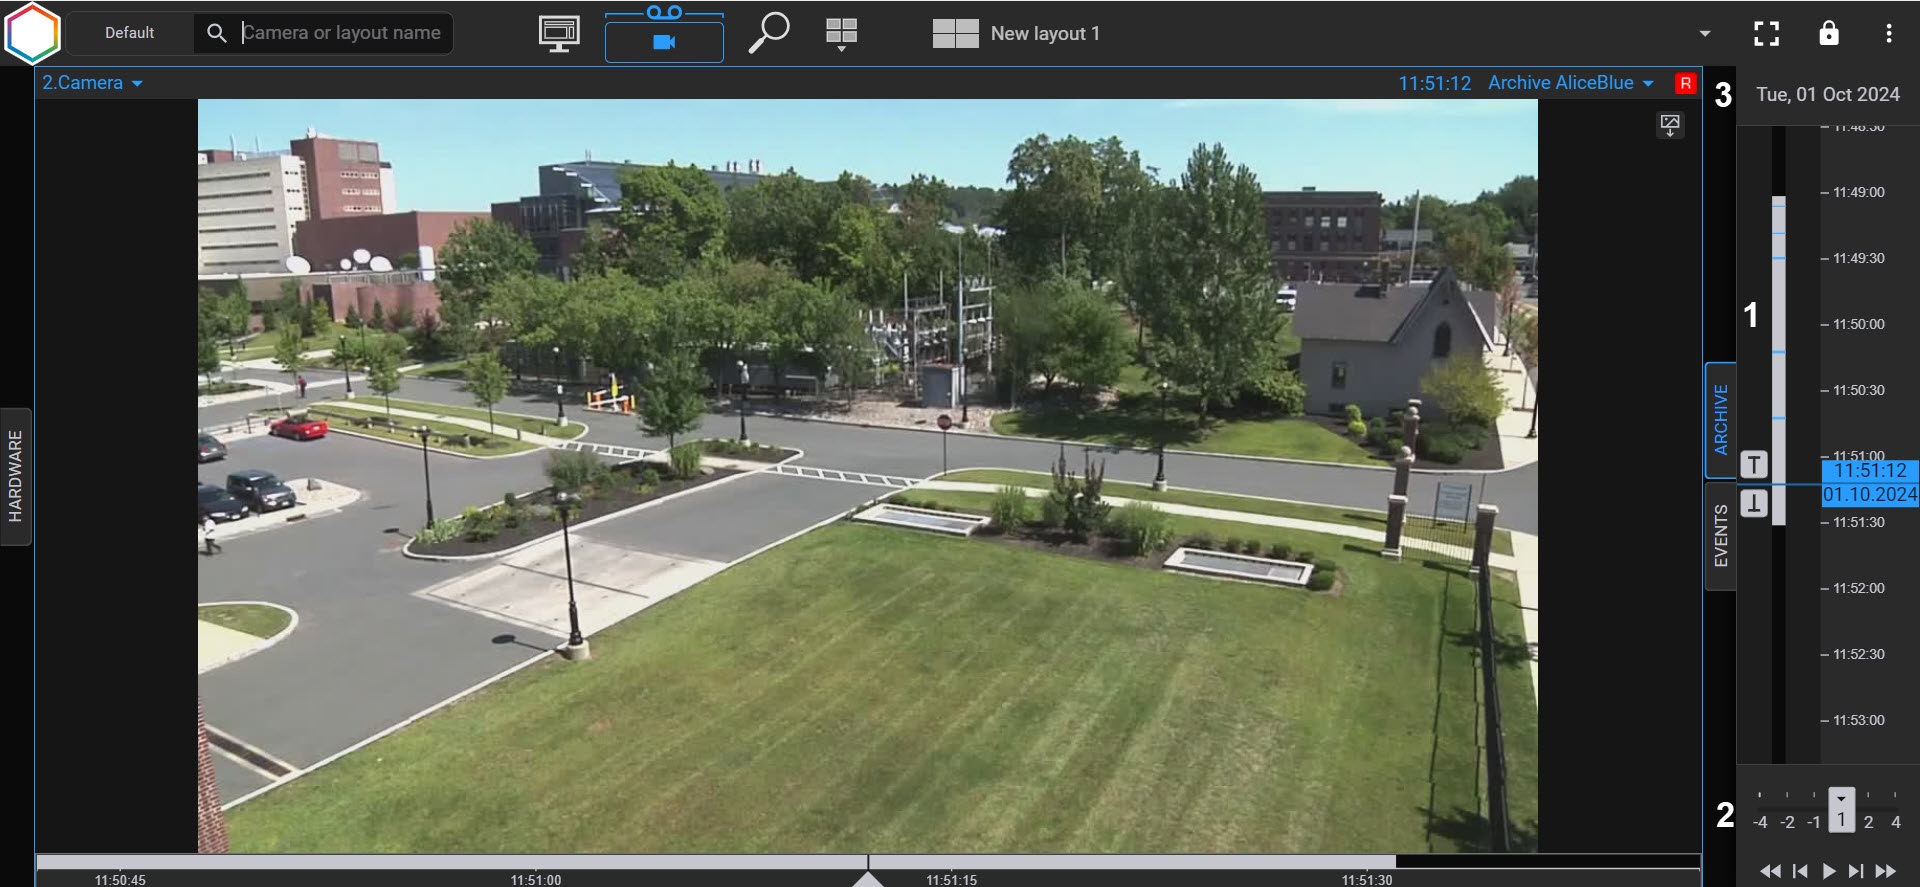Click 11:51:00 on the bottom timeline
The height and width of the screenshot is (887, 1920).
536,880
